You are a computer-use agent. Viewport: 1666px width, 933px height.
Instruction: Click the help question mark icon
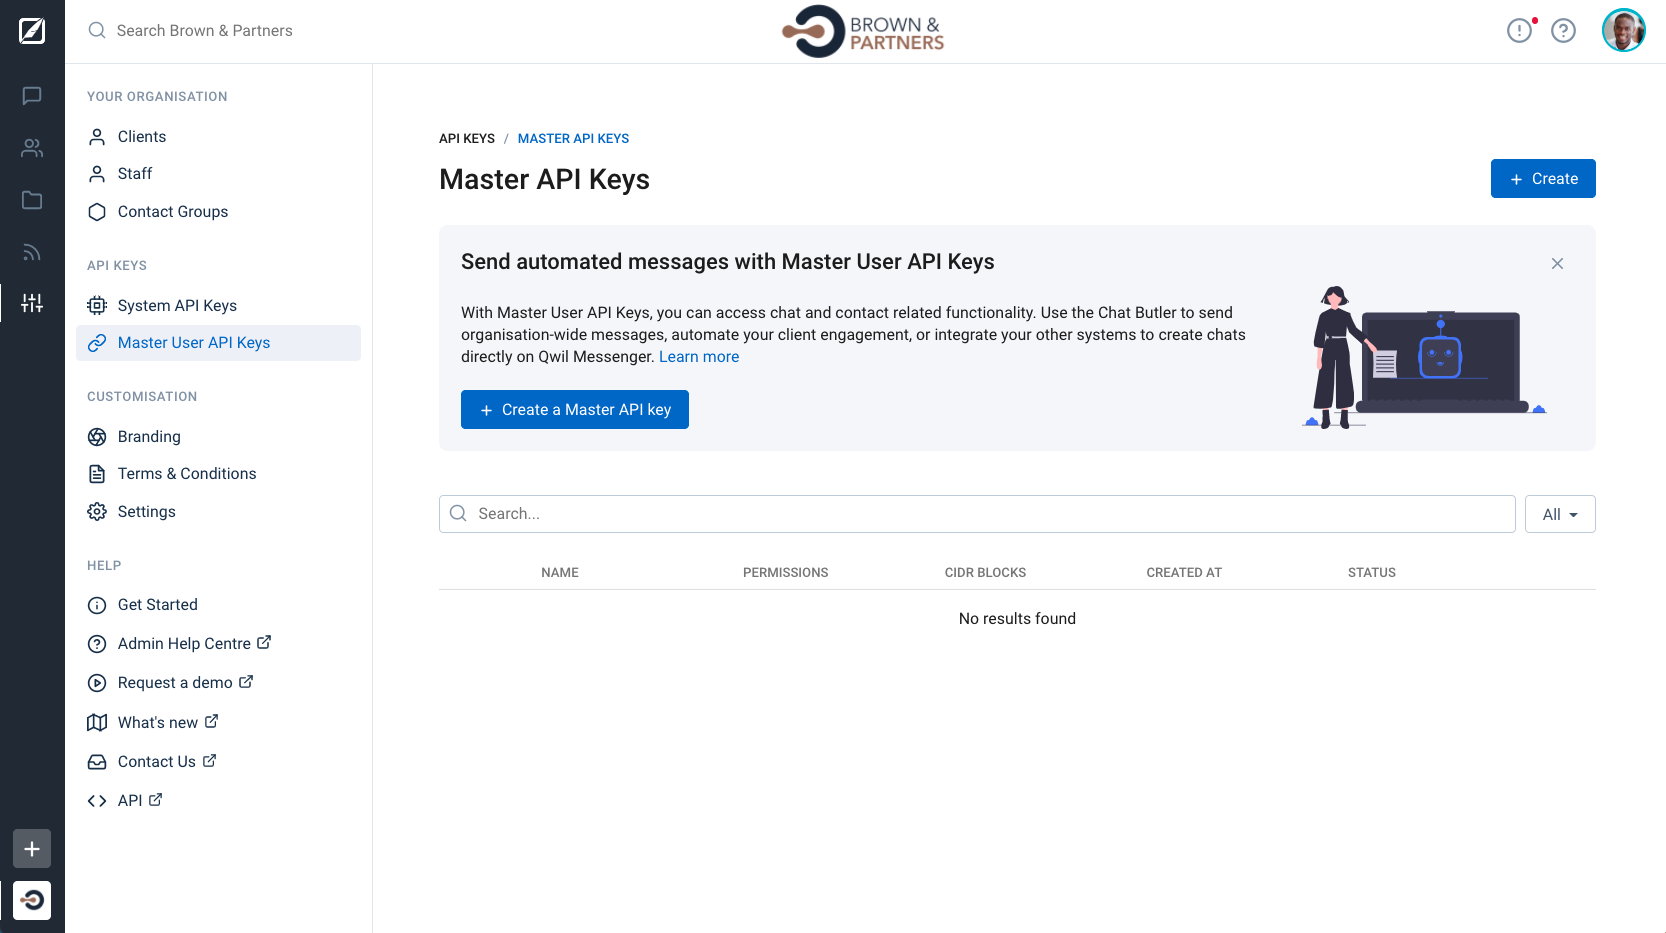point(1564,31)
